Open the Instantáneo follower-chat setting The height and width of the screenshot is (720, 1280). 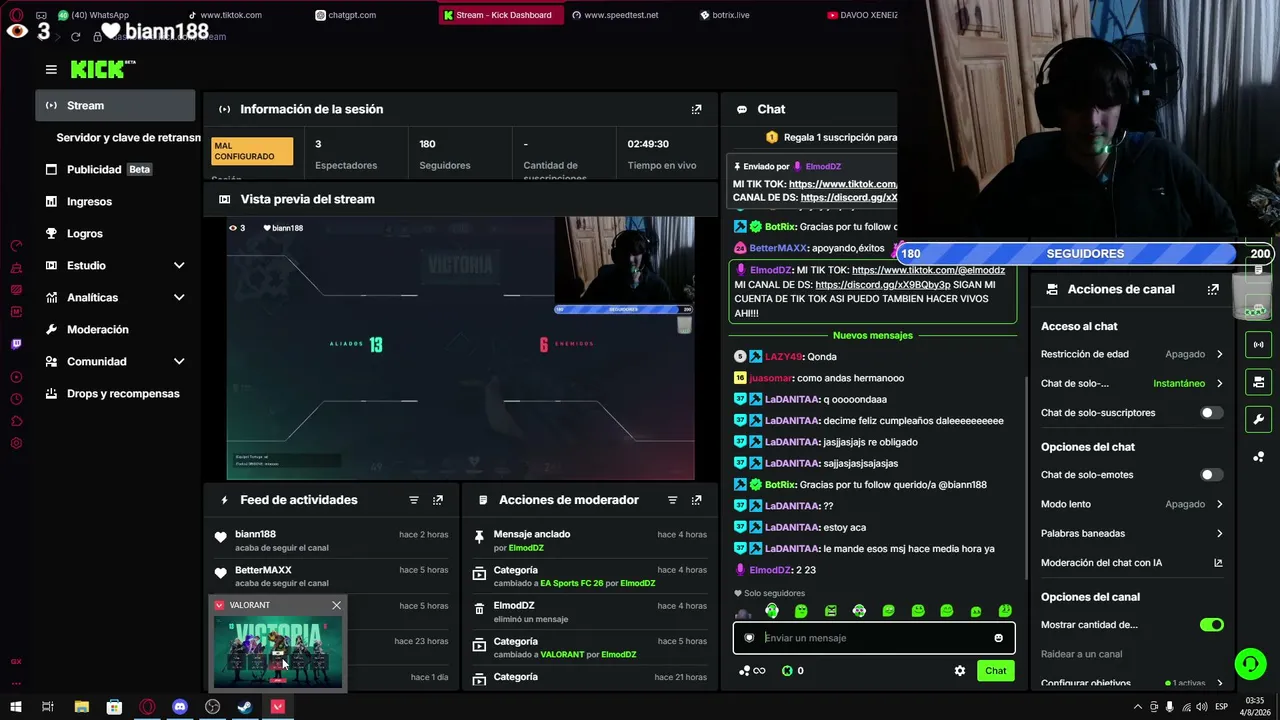click(x=1132, y=383)
